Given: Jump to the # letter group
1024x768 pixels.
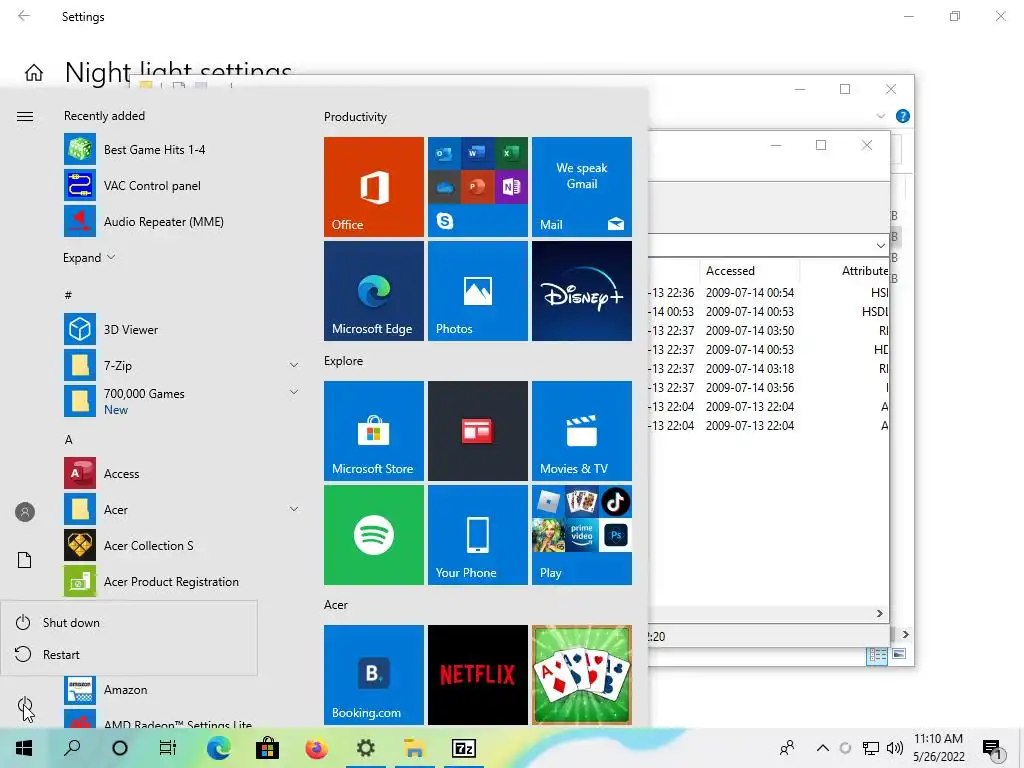Looking at the screenshot, I should coord(68,295).
